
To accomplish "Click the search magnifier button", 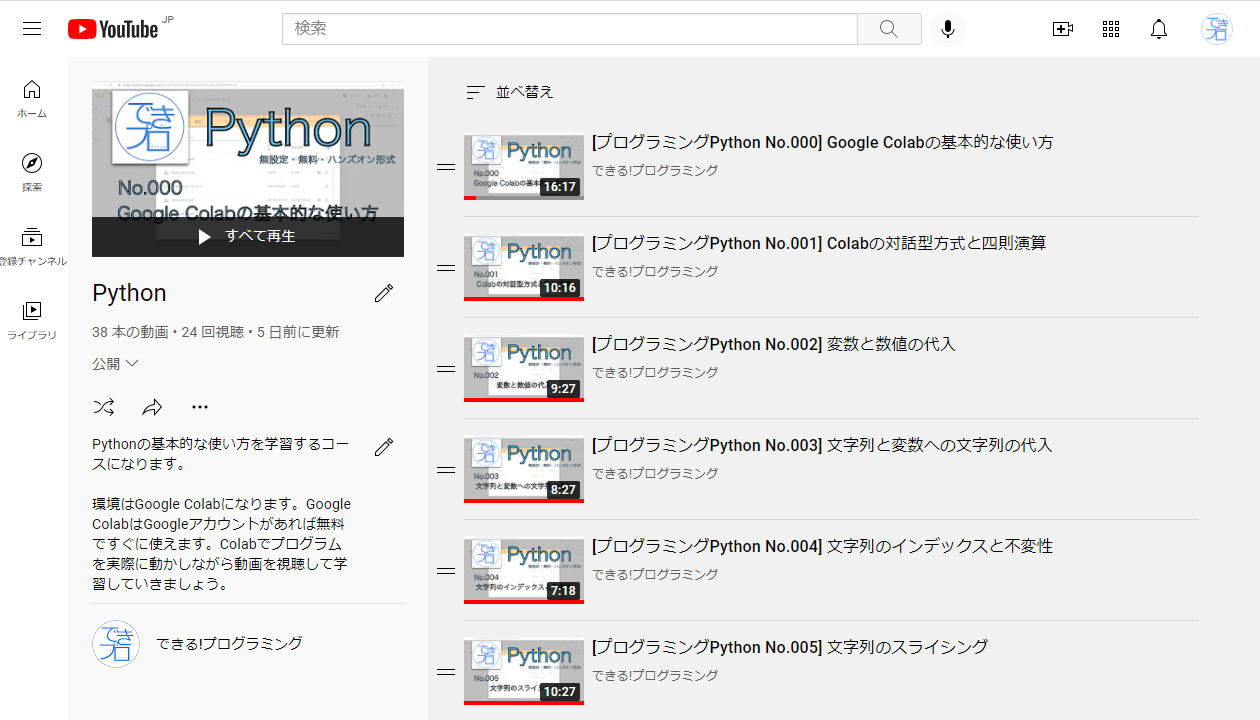I will click(x=889, y=29).
